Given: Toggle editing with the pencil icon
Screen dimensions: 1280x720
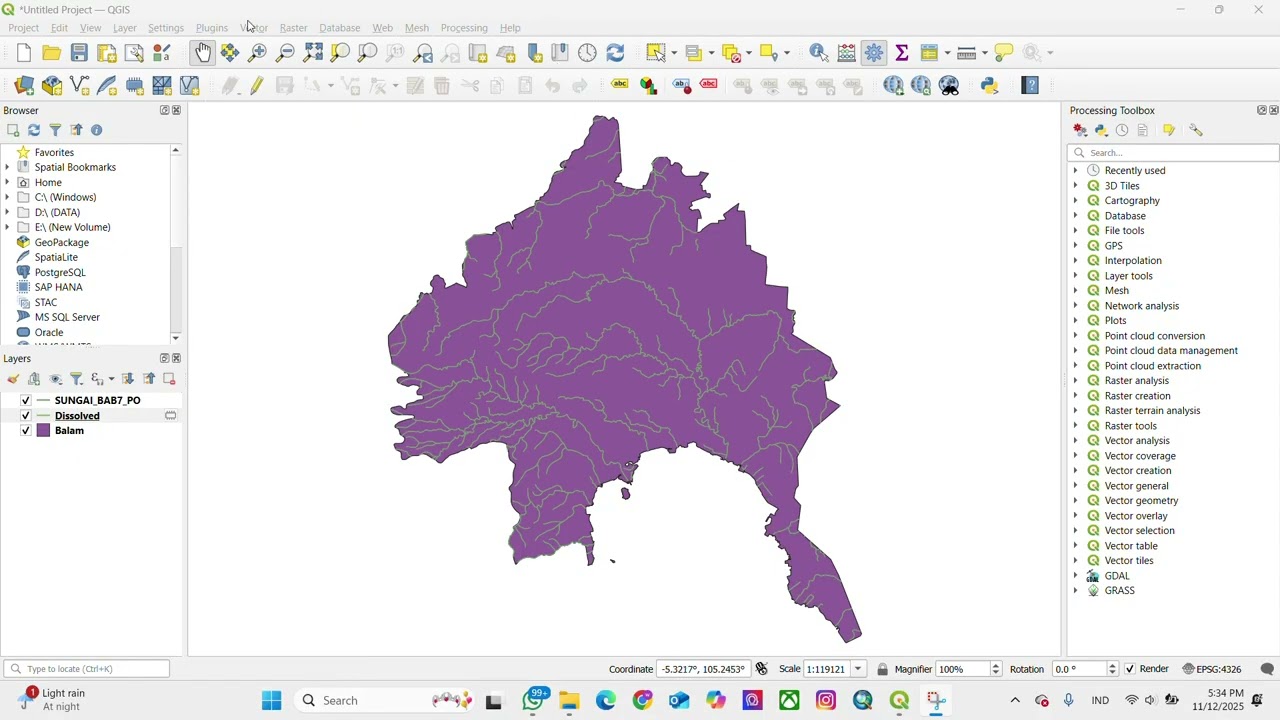Looking at the screenshot, I should point(258,86).
